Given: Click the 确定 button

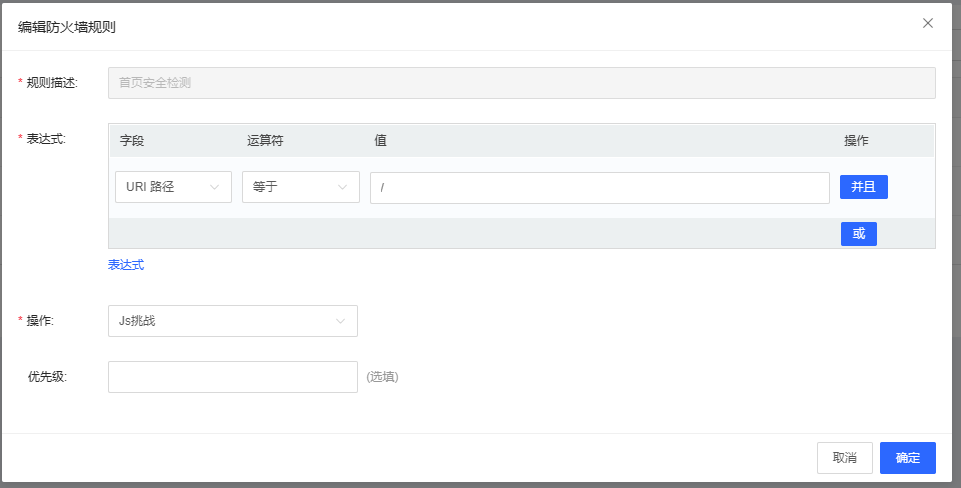Looking at the screenshot, I should click(x=908, y=458).
